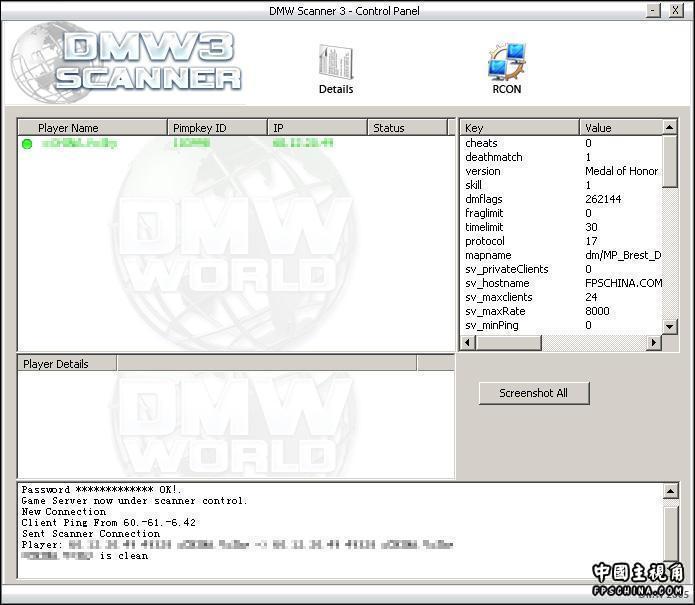Click the 8000 maxRate value
The width and height of the screenshot is (695, 605).
(597, 311)
